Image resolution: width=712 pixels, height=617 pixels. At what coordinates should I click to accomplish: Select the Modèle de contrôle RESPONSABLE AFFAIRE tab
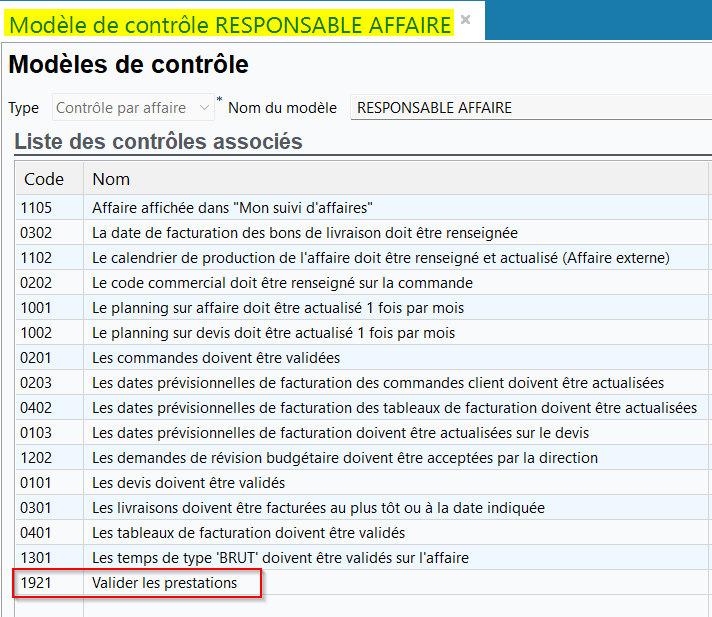click(230, 25)
